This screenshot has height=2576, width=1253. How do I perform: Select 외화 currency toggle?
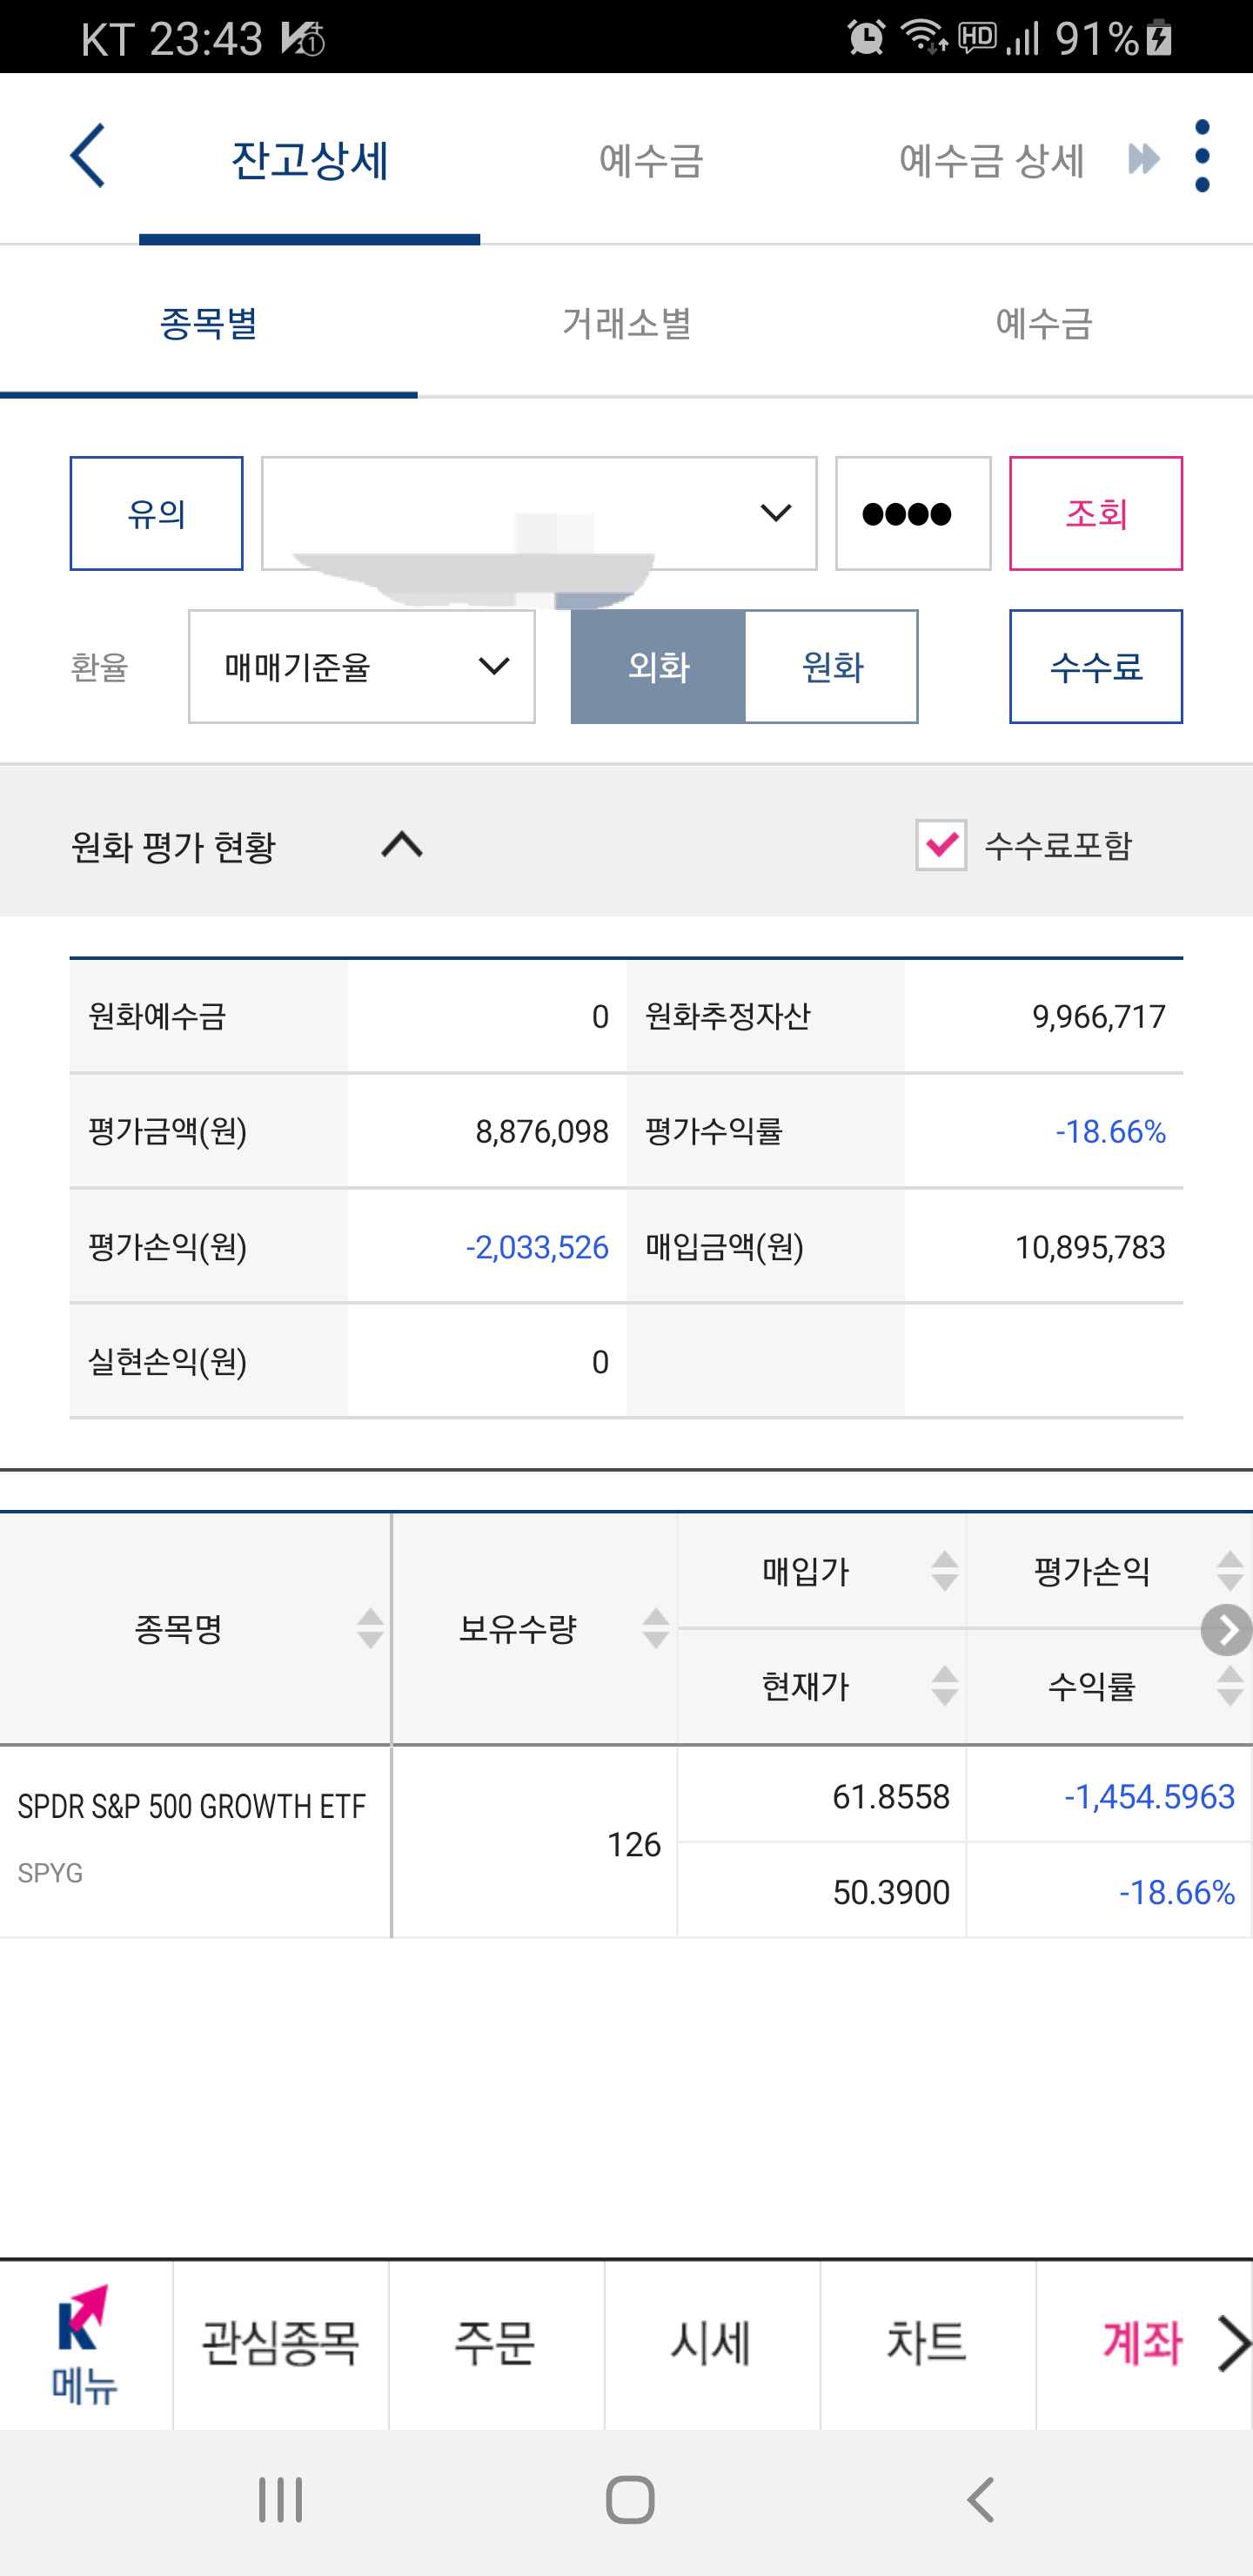(x=658, y=667)
